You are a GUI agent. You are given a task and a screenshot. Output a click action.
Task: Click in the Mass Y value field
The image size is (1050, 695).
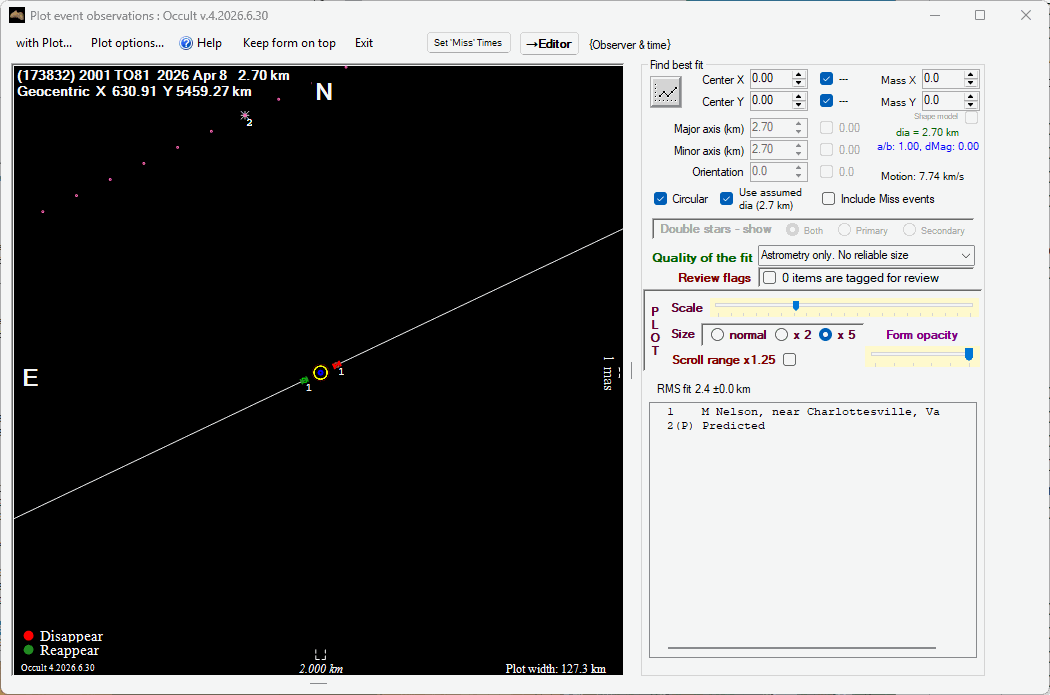coord(943,100)
